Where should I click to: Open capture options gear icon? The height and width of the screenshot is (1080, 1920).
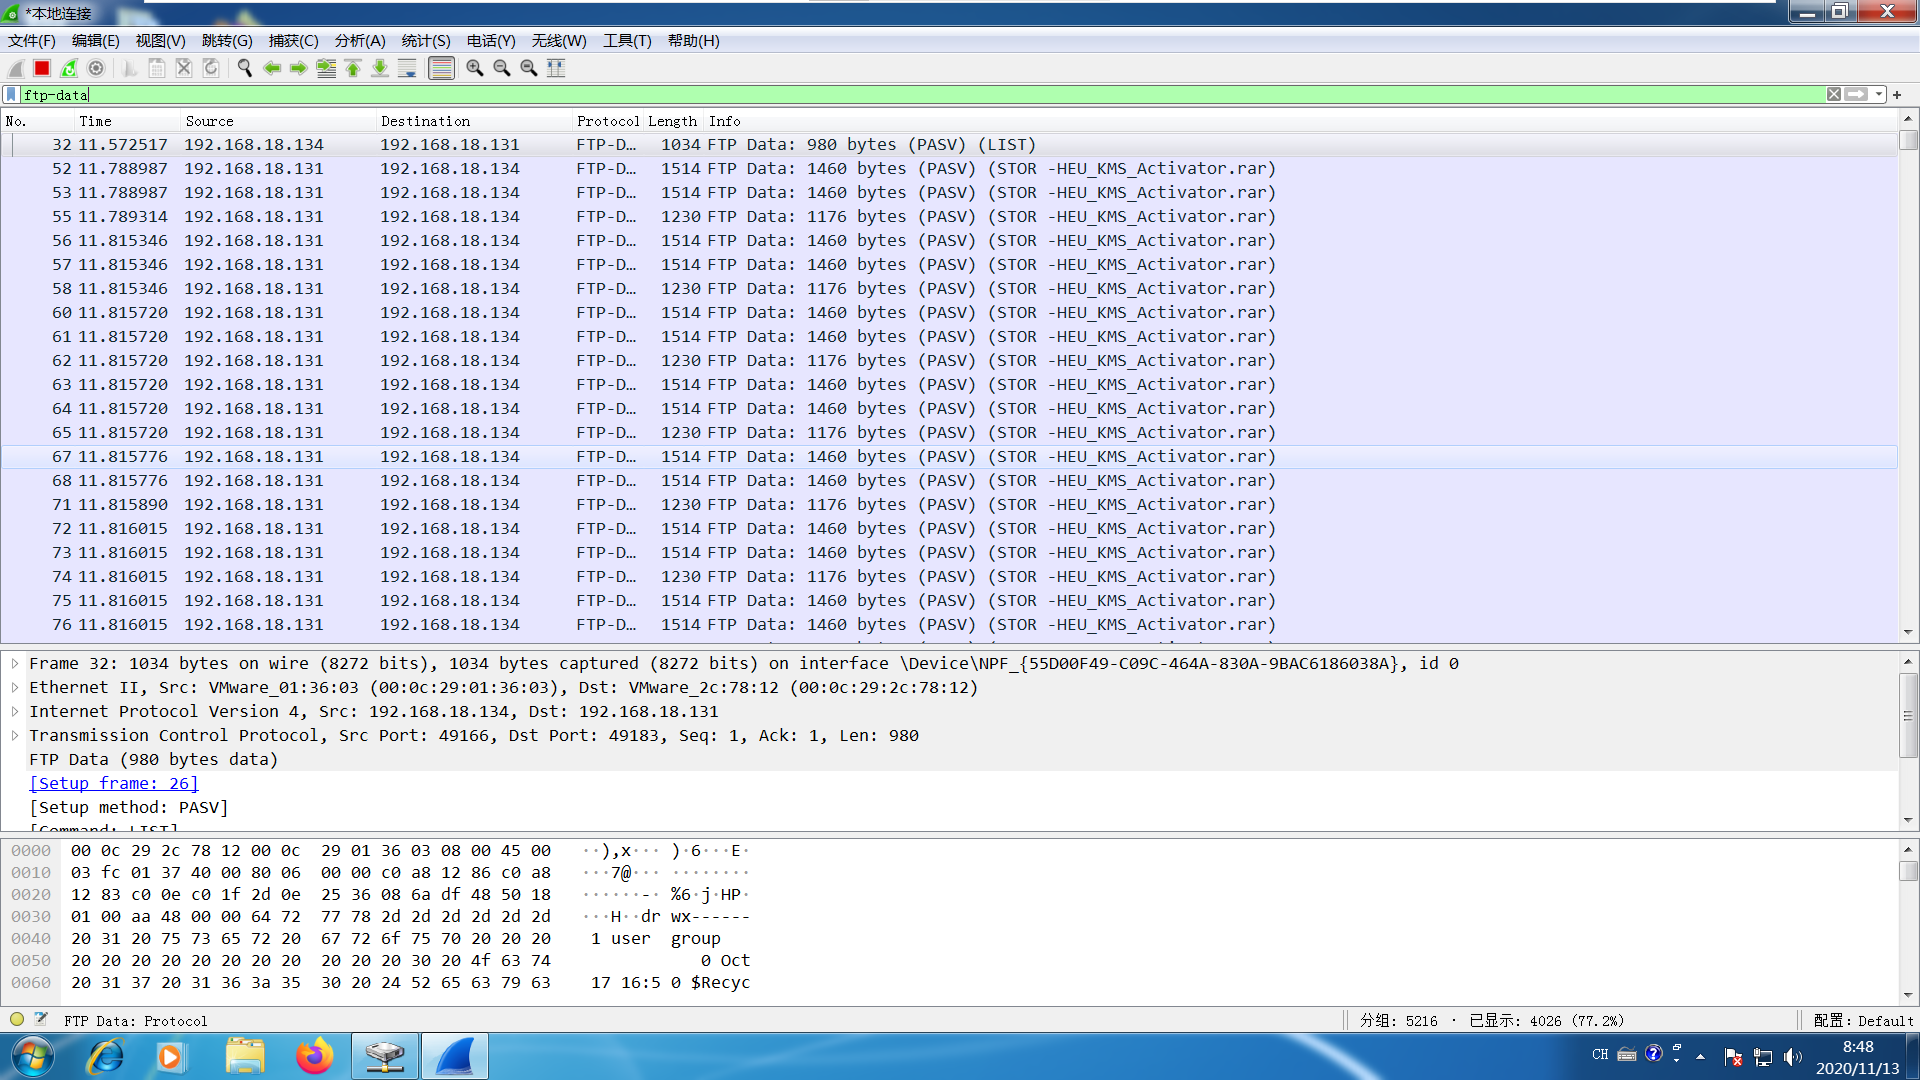tap(96, 68)
